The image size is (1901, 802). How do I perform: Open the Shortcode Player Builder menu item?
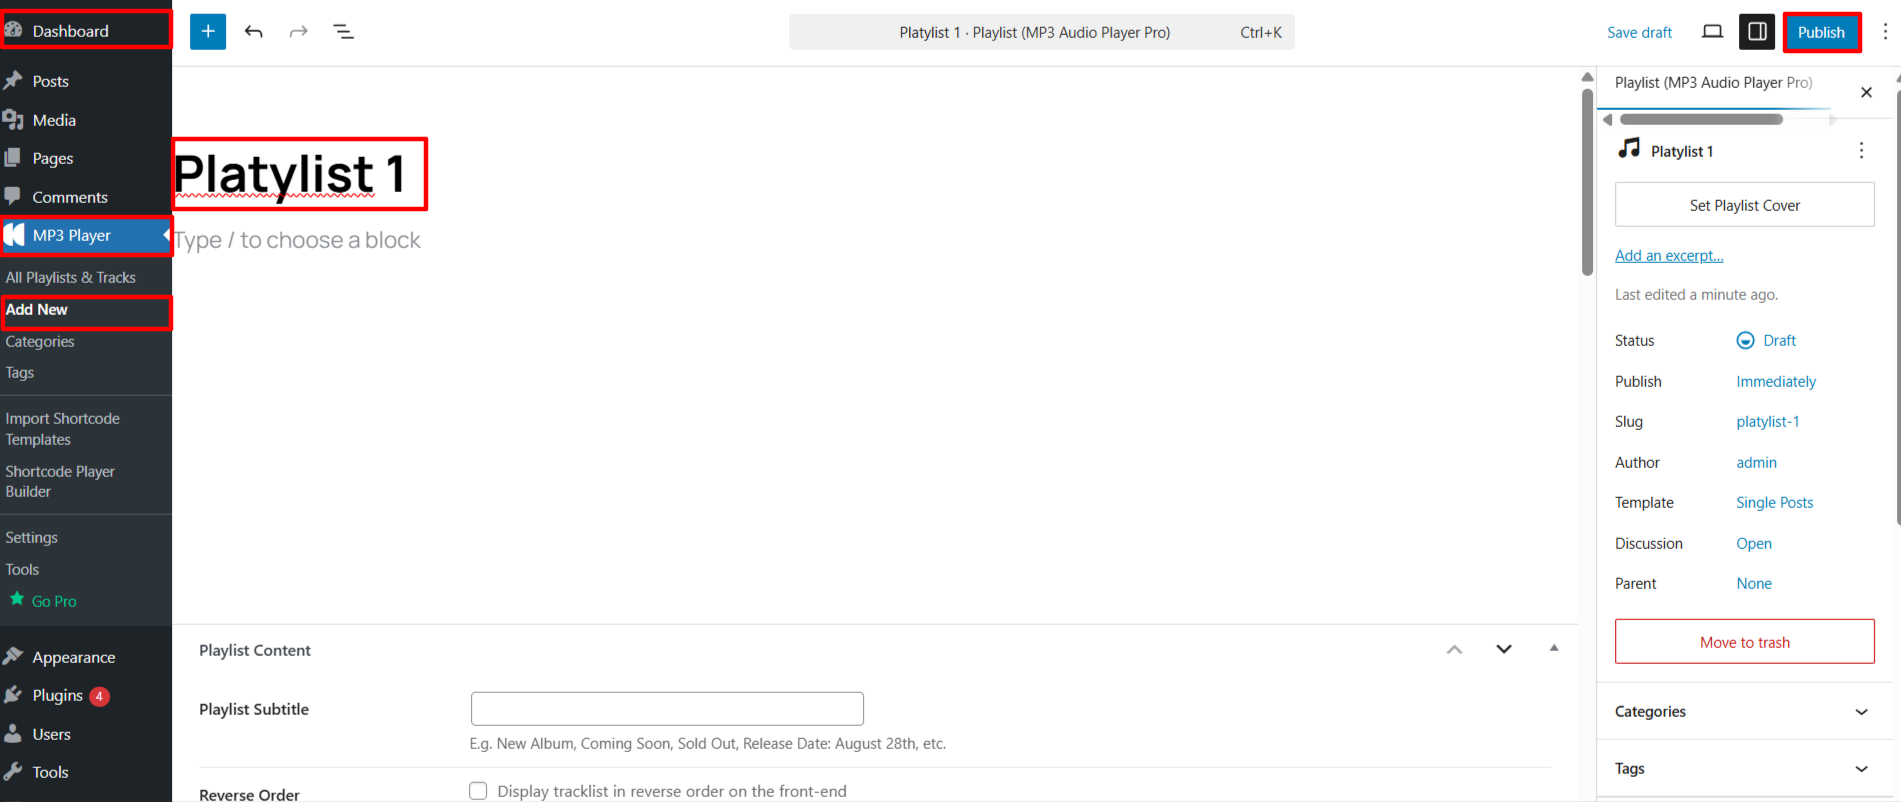[x=60, y=481]
